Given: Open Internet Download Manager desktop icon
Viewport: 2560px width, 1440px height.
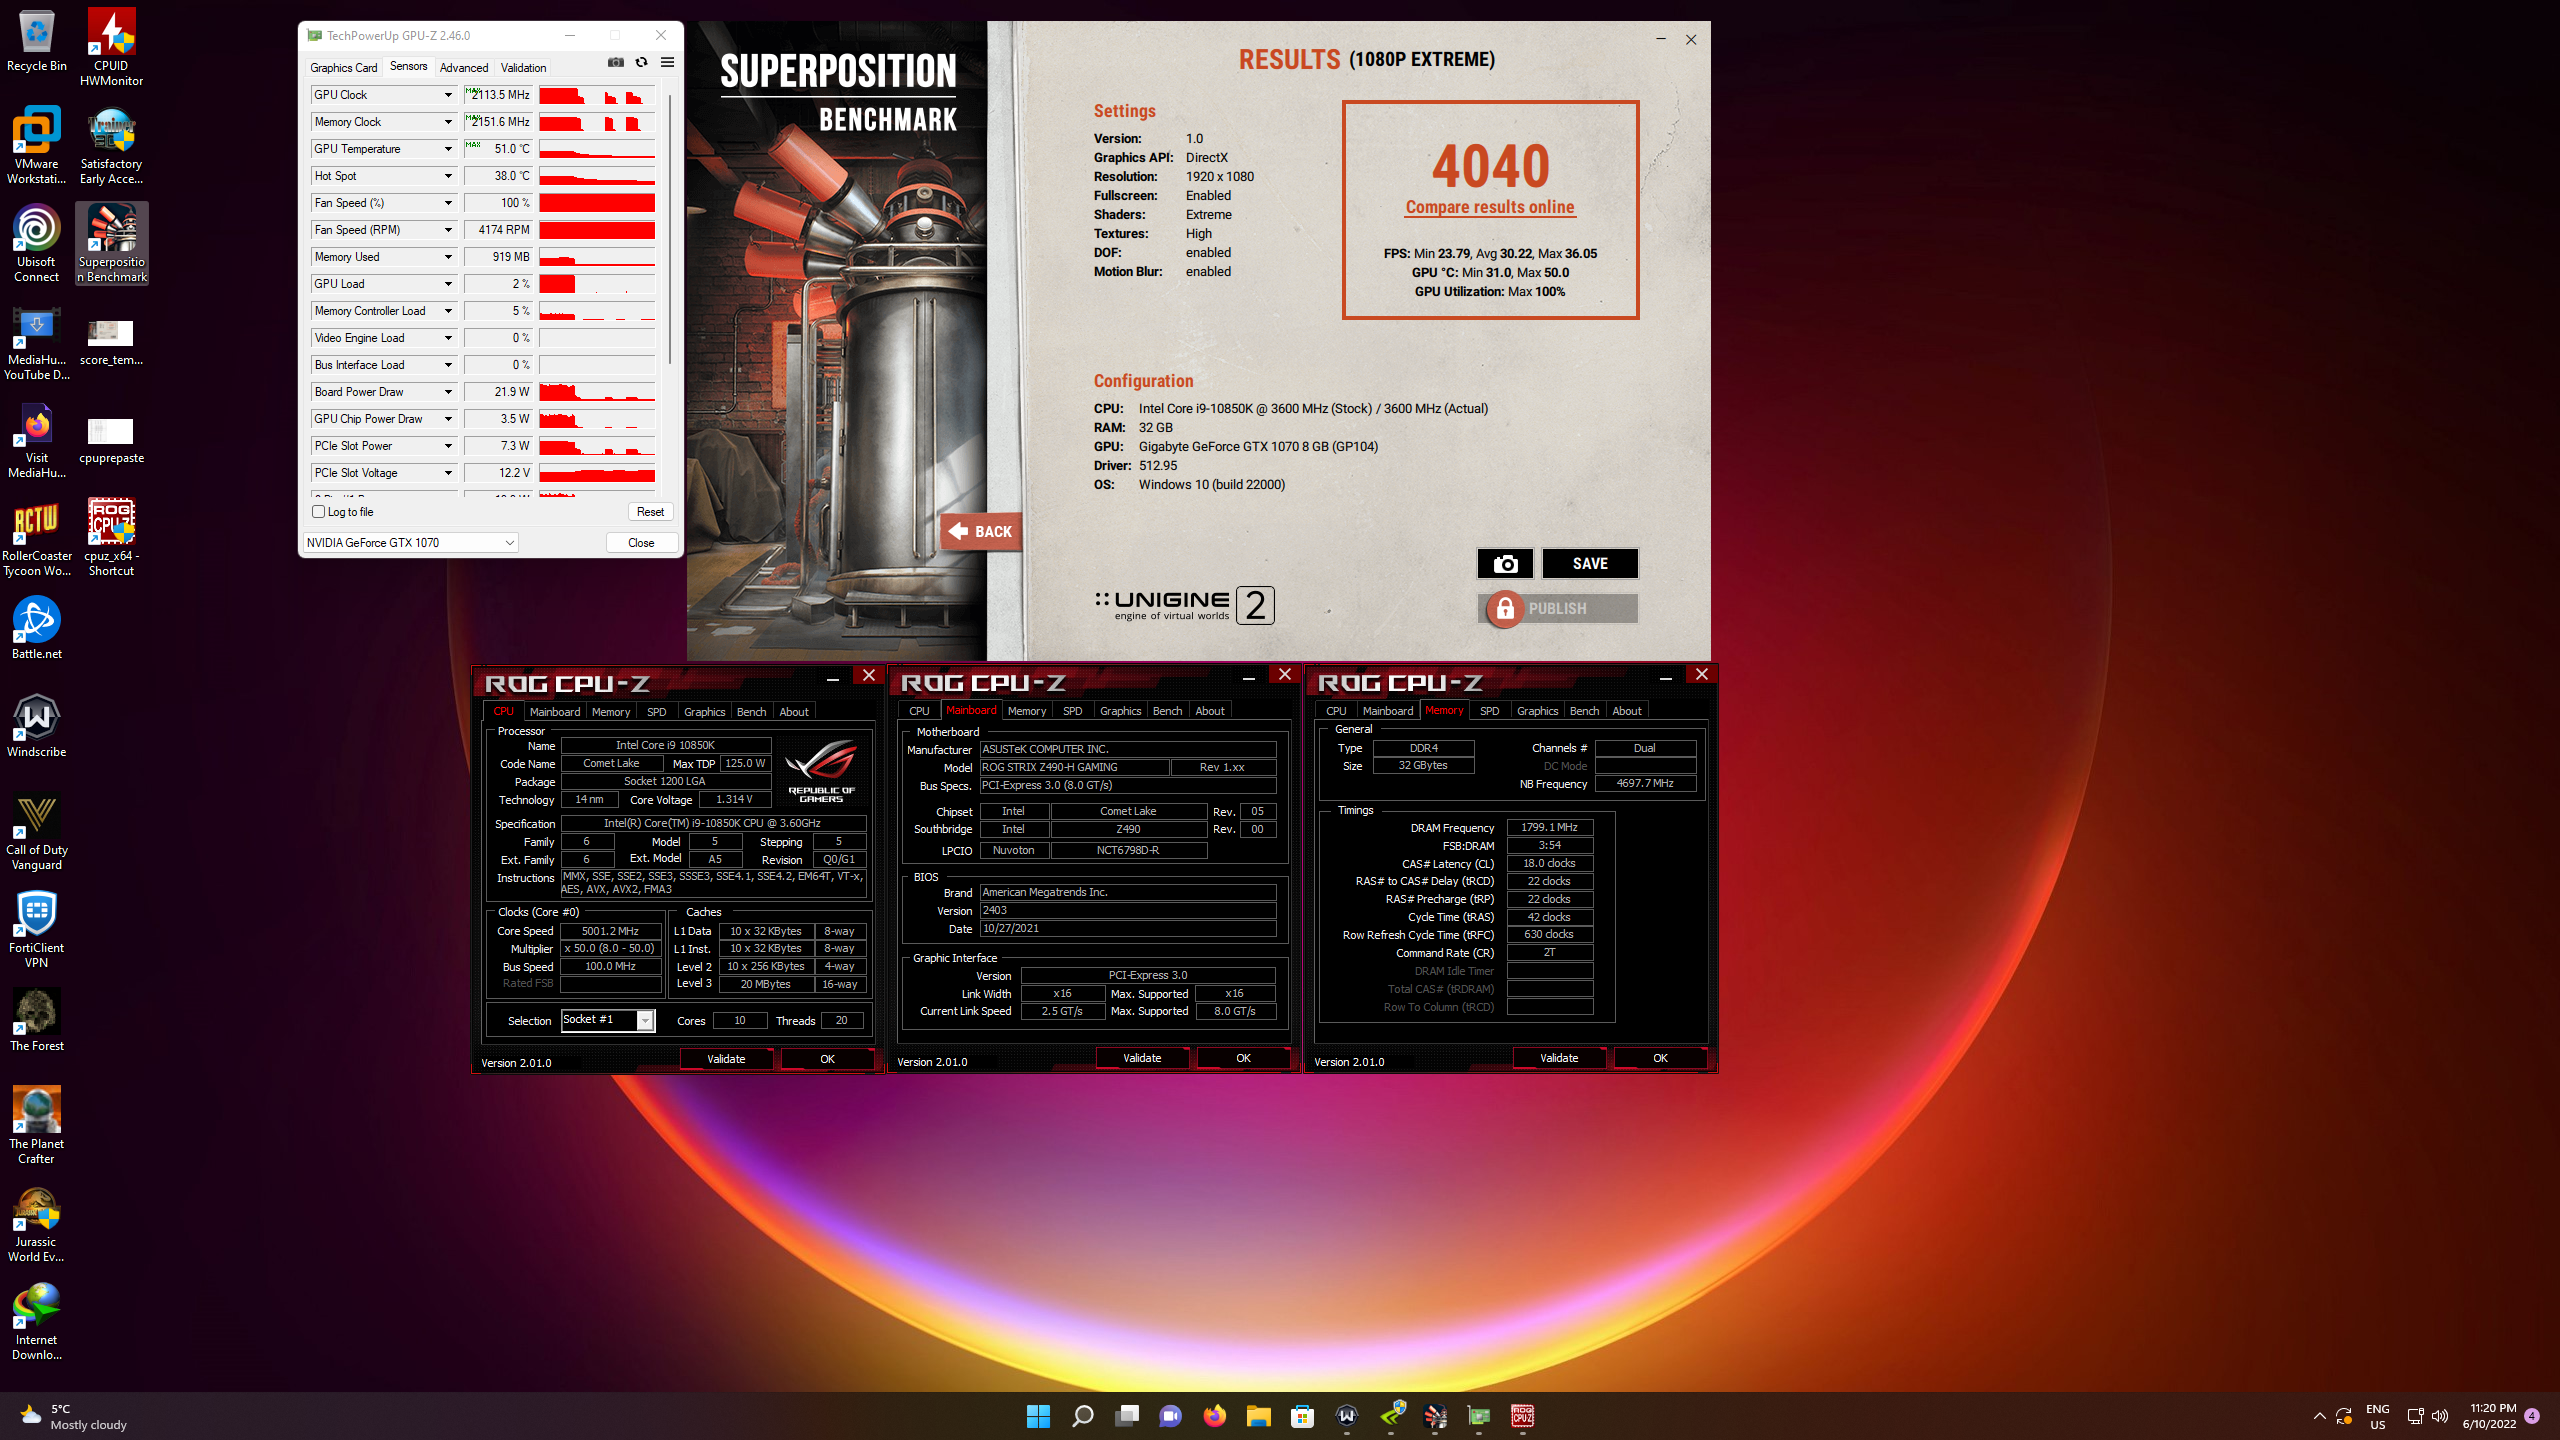Looking at the screenshot, I should (37, 1322).
